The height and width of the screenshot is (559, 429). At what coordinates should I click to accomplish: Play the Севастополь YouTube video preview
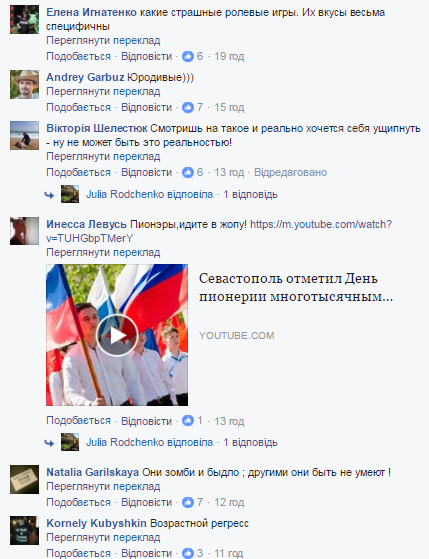coord(117,335)
